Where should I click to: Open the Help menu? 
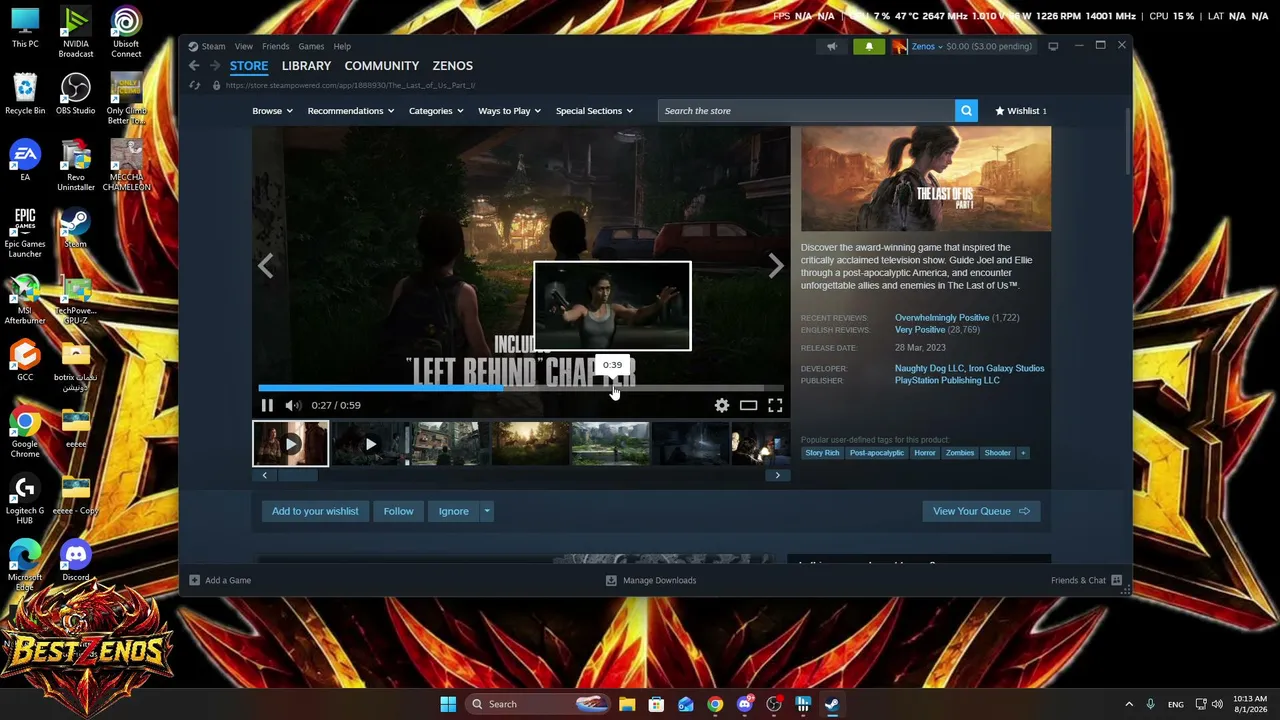pyautogui.click(x=342, y=46)
